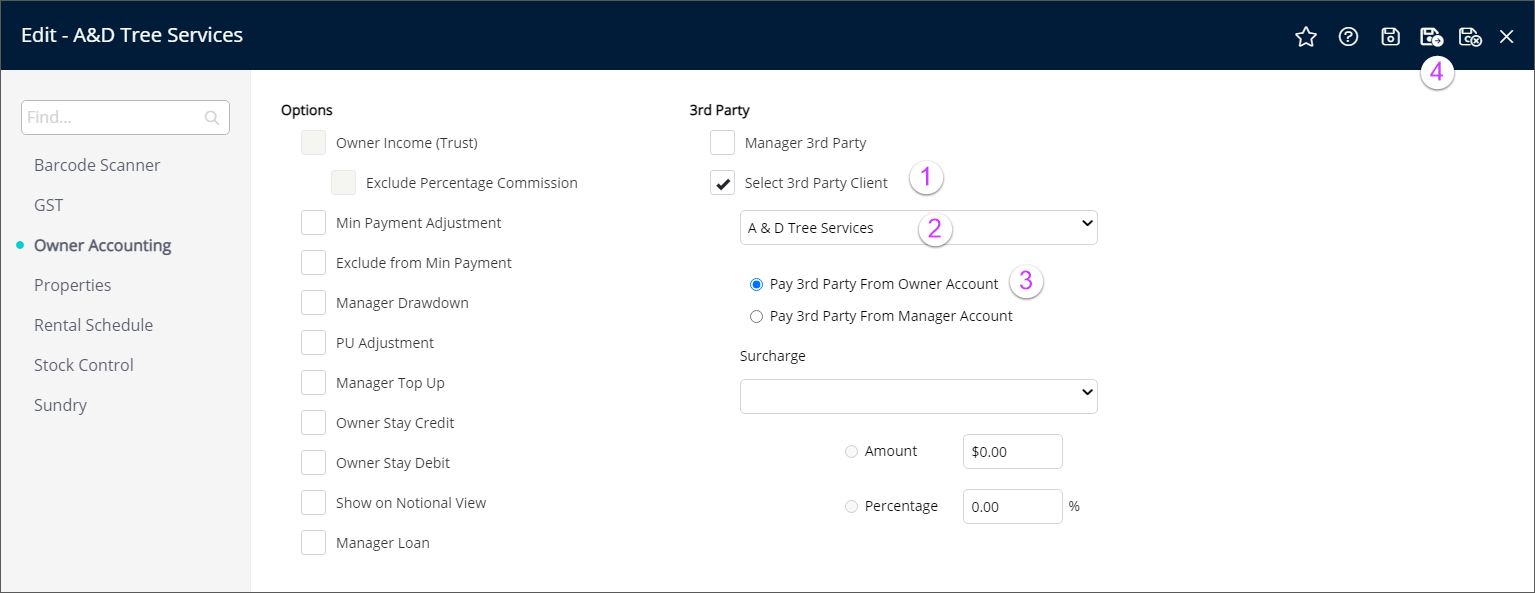
Task: Enable the Manager Loan checkbox
Action: (x=314, y=543)
